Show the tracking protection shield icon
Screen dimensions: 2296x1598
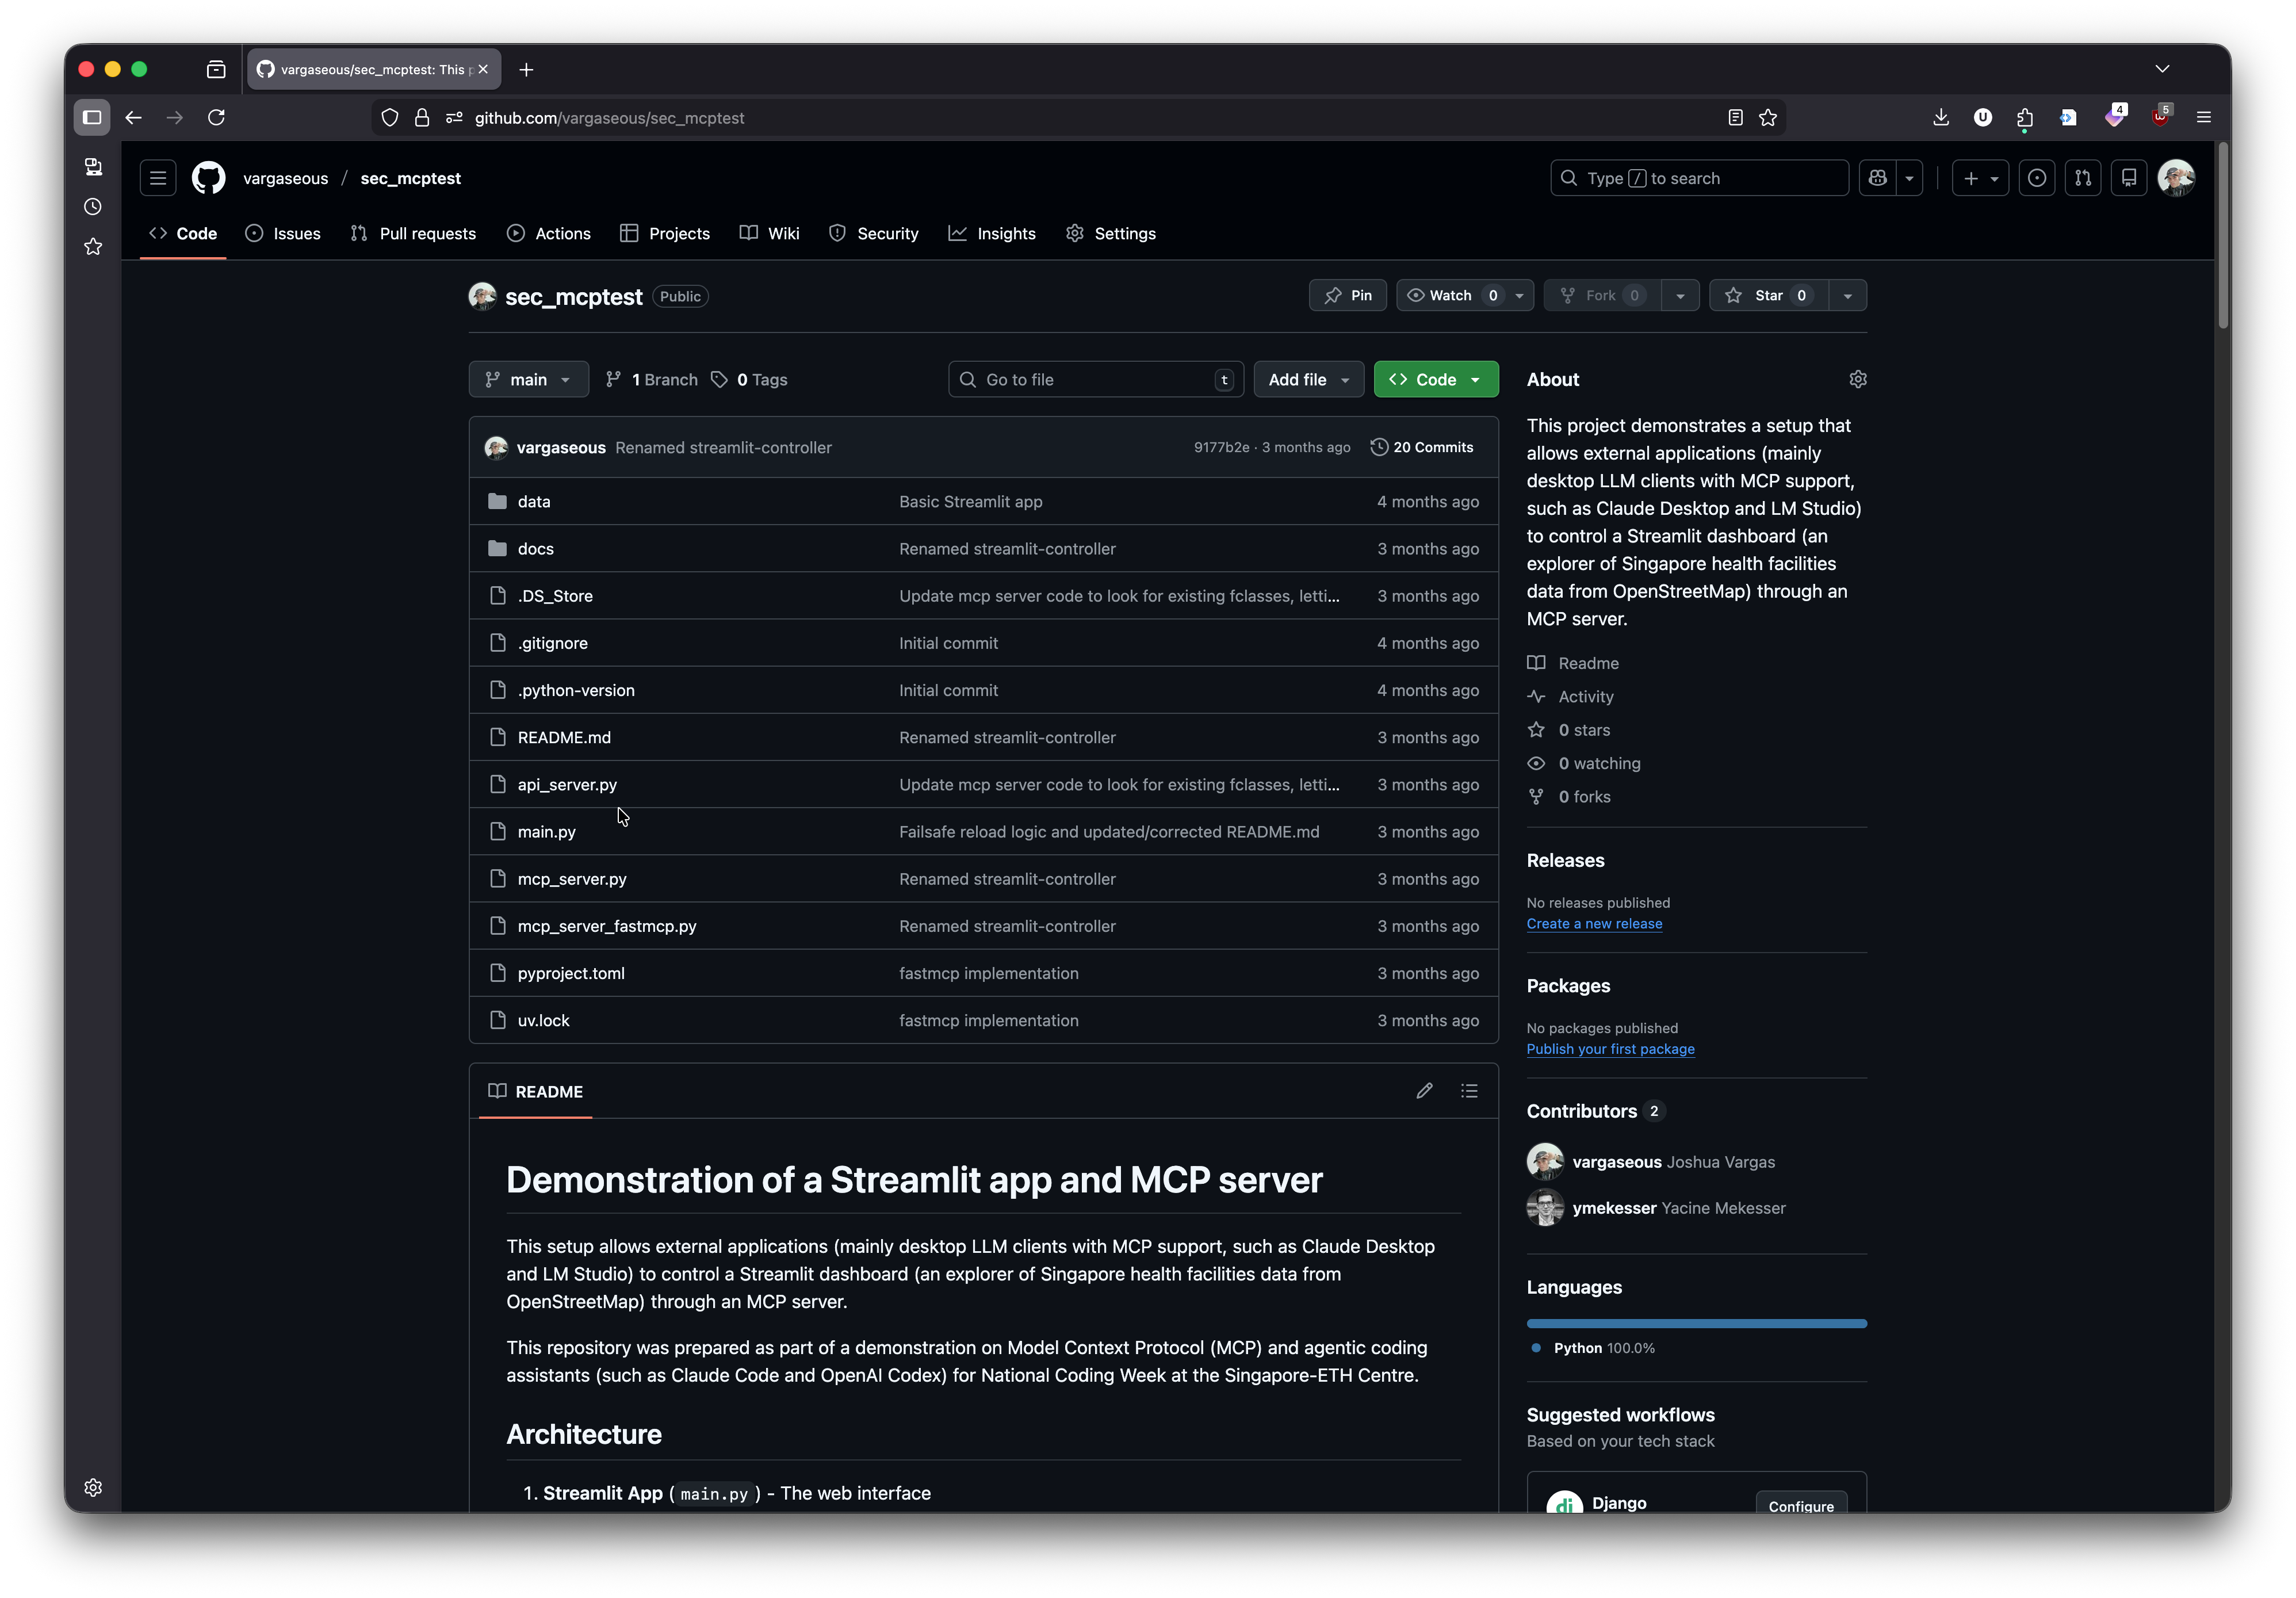(390, 118)
